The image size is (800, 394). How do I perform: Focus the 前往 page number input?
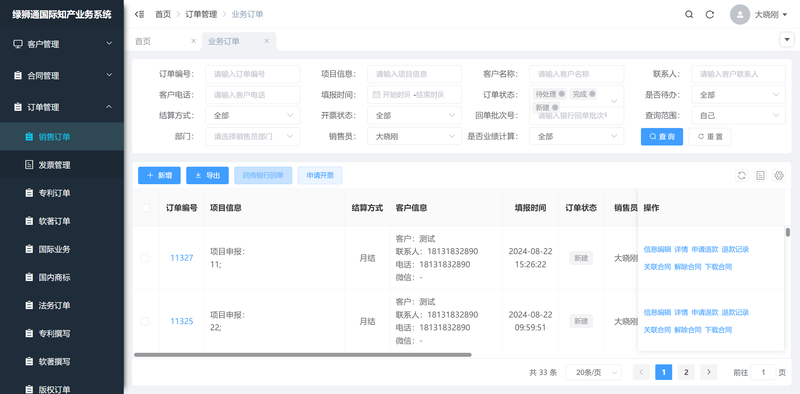763,372
